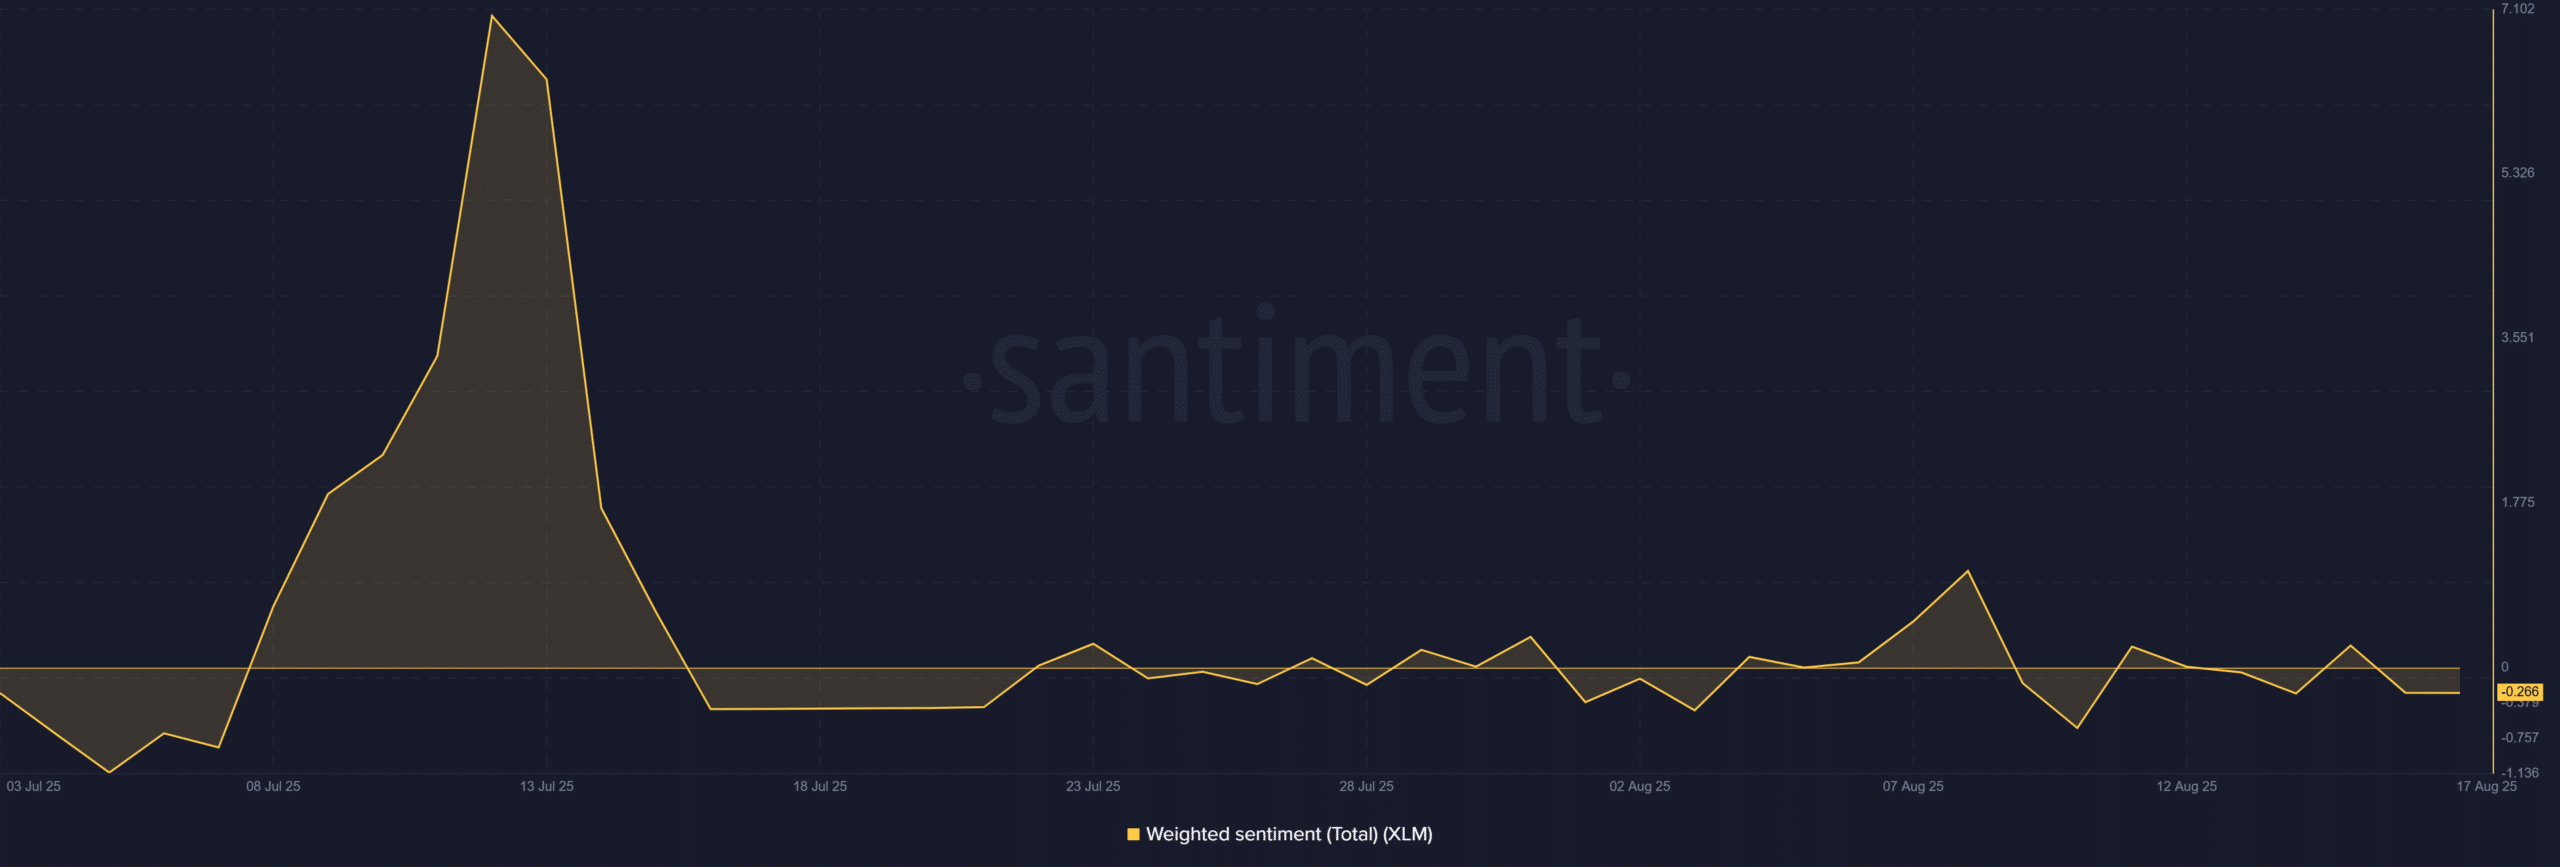Click the '18 Jul 25' date label
2560x867 pixels.
(x=820, y=786)
